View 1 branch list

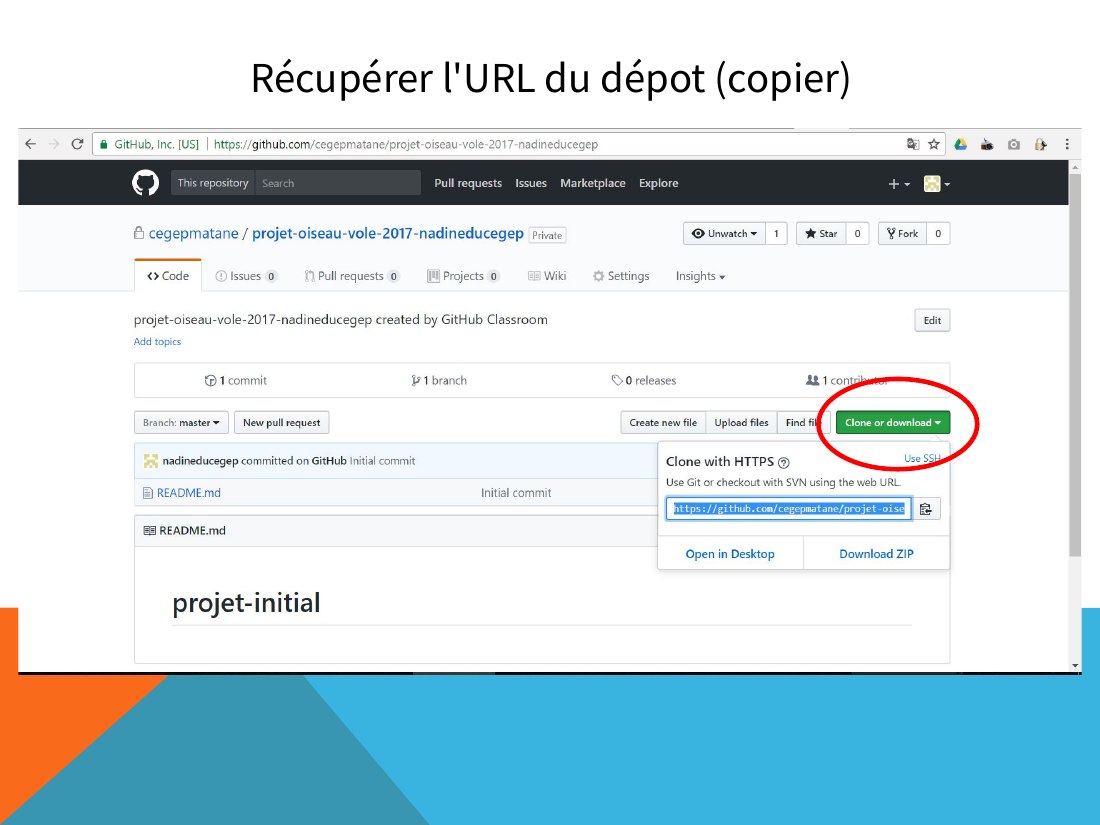(438, 380)
